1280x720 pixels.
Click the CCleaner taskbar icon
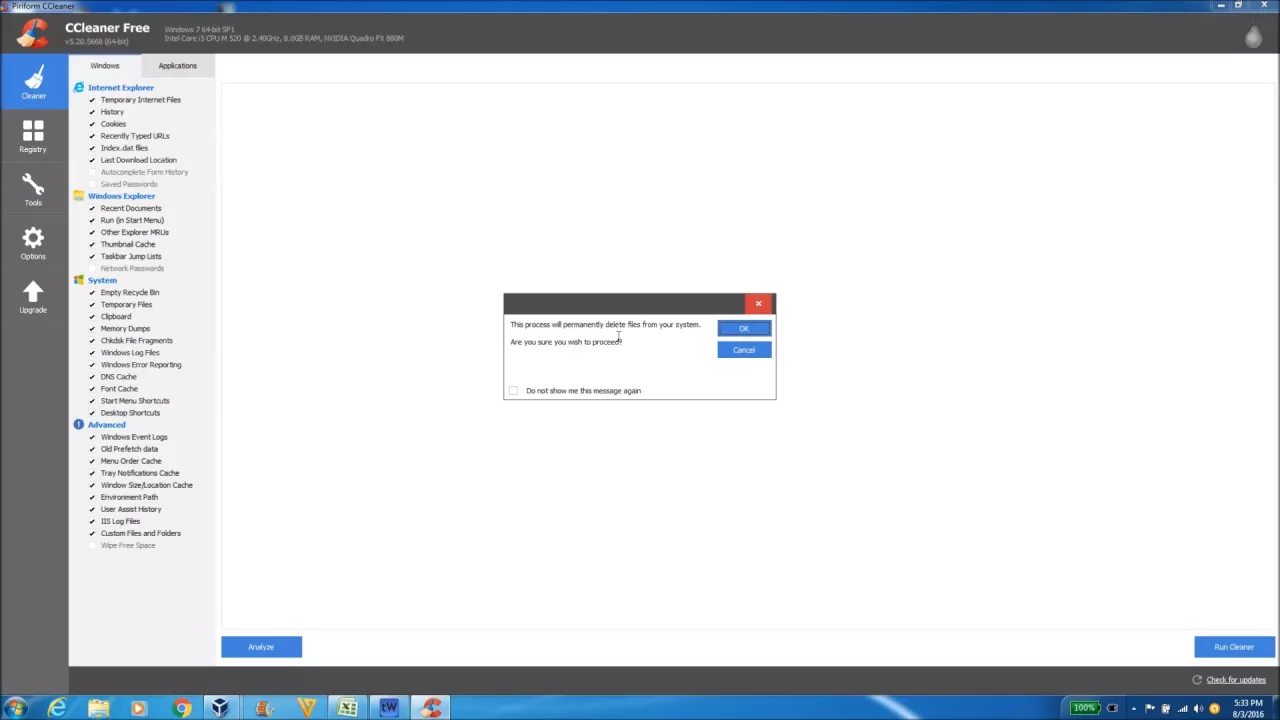click(431, 708)
